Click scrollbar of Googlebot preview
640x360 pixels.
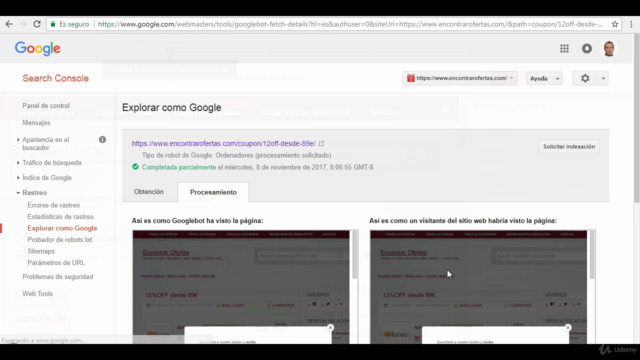(355, 255)
